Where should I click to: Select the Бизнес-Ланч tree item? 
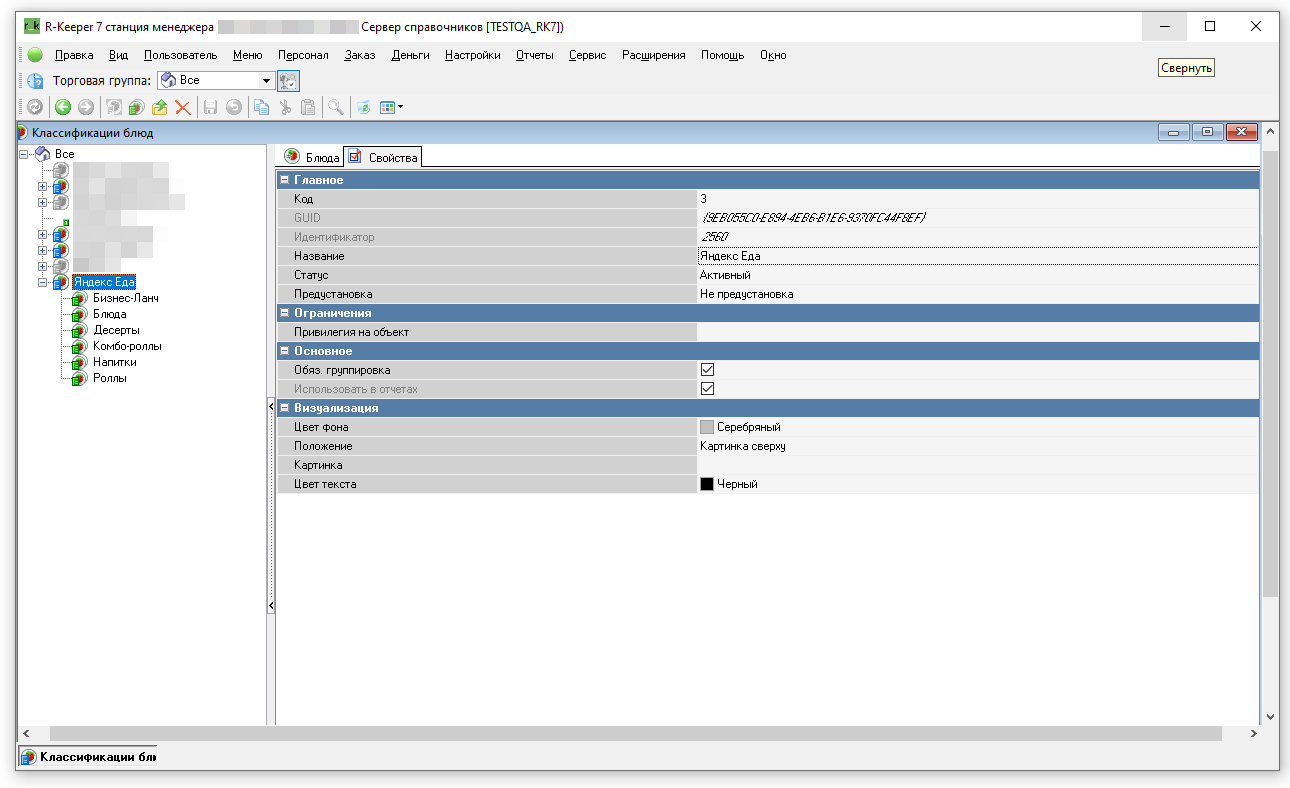tap(126, 298)
